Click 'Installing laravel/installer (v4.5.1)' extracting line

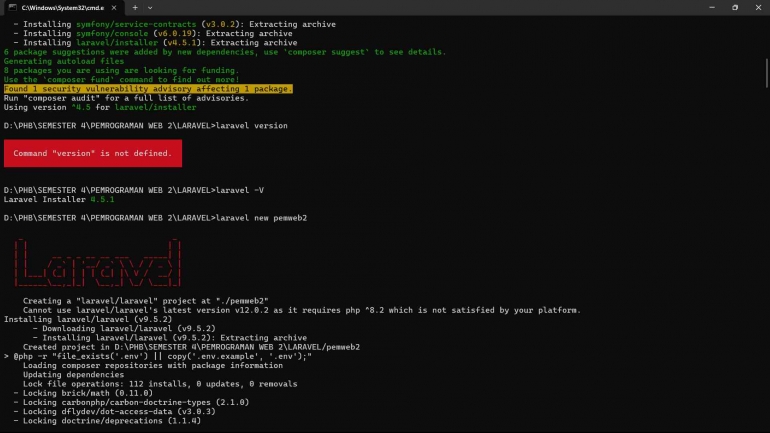coord(155,43)
